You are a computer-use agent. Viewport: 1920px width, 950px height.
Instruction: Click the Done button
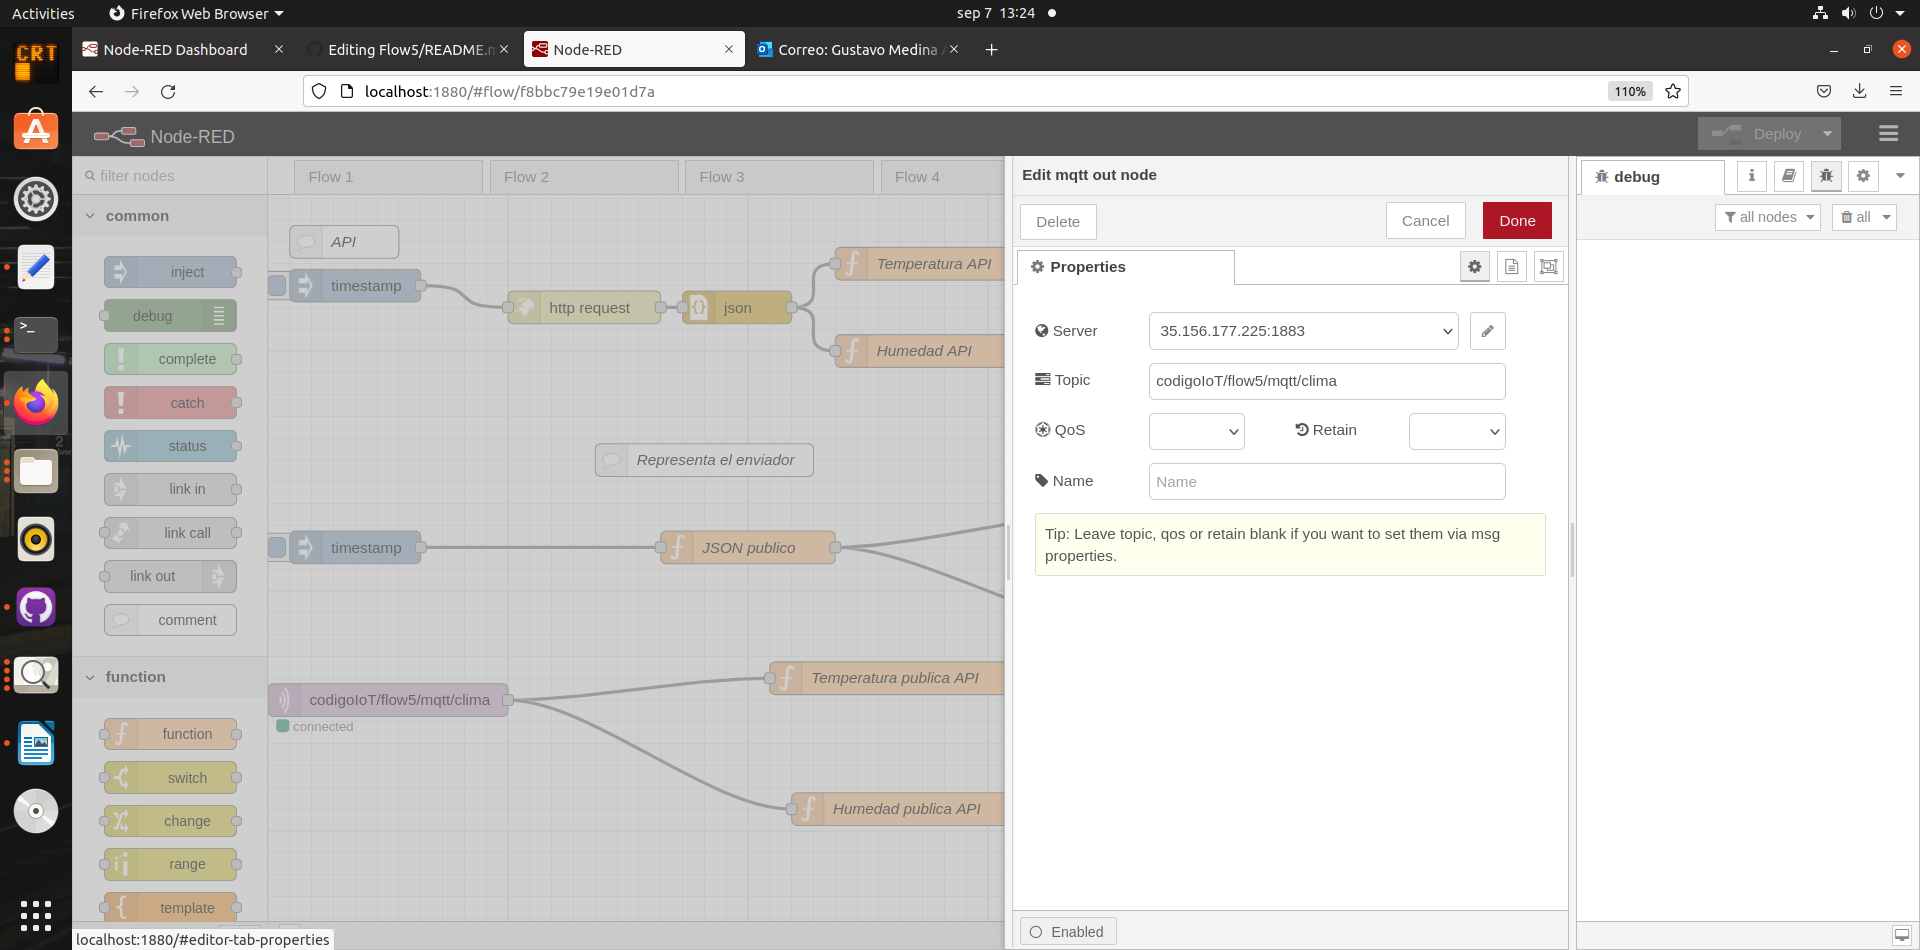click(x=1516, y=221)
